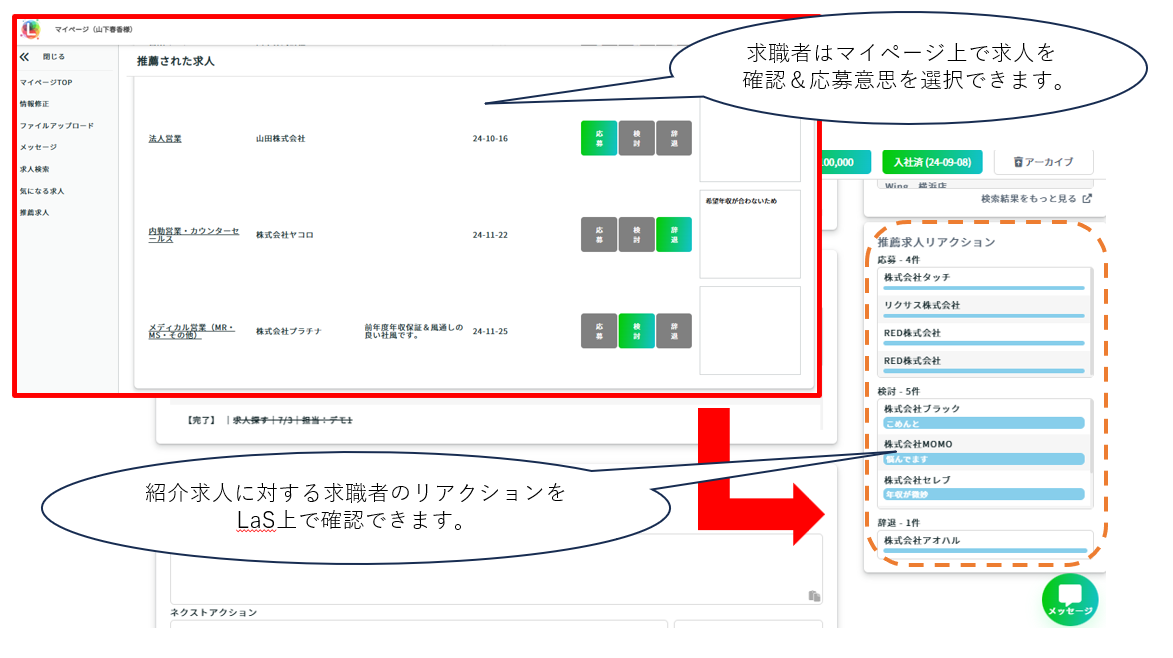Select 検討 for the メディカル営業 job
Image resolution: width=1173 pixels, height=658 pixels.
click(636, 330)
